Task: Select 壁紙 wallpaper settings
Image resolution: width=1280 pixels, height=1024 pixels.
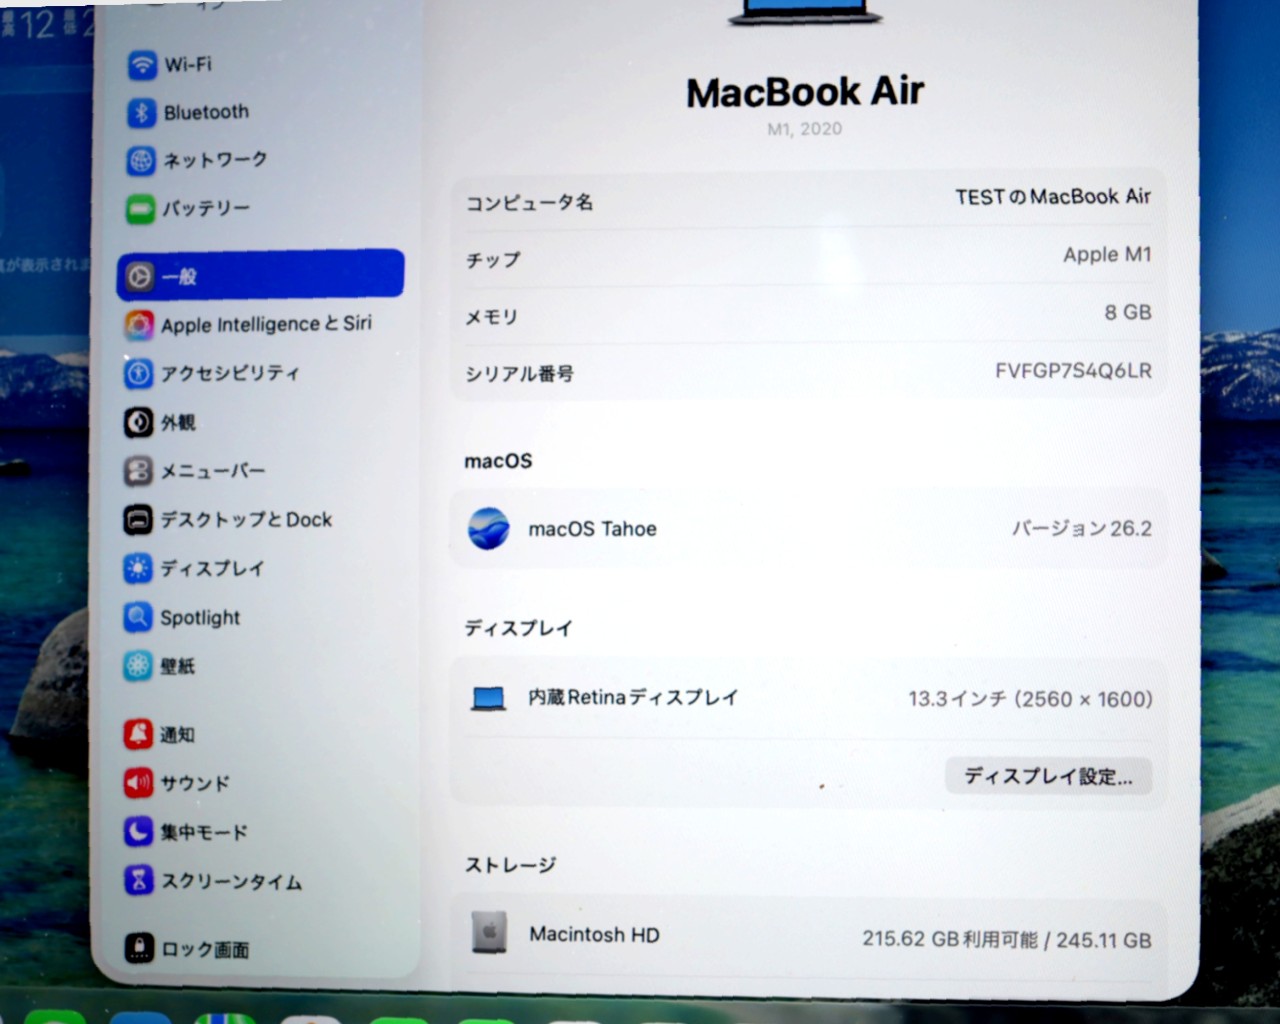Action: tap(177, 667)
